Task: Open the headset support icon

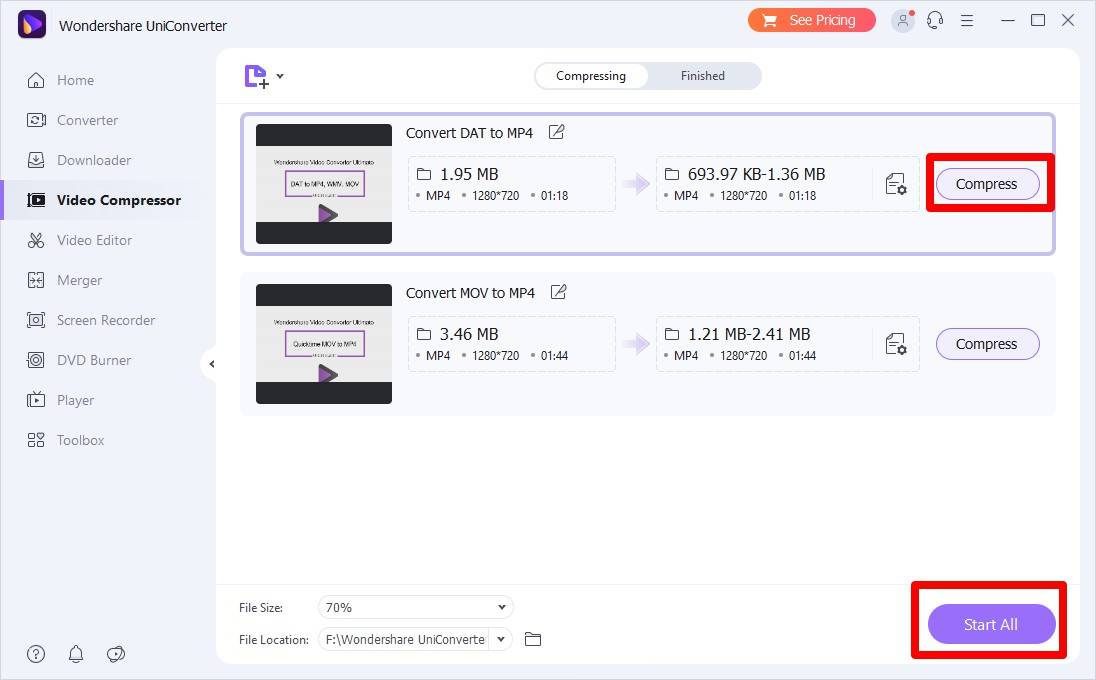Action: click(935, 21)
